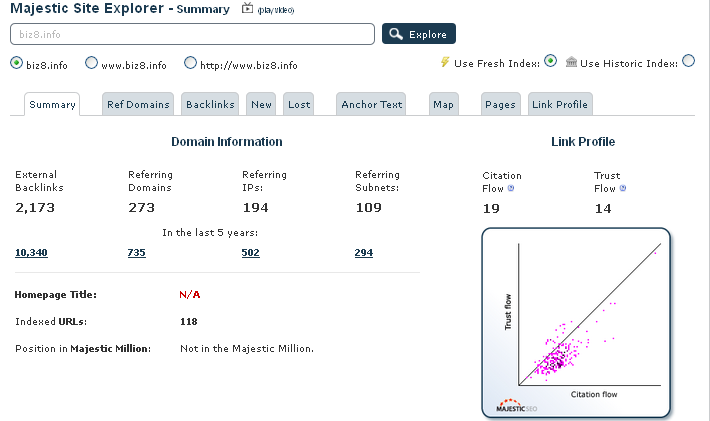Select the biz8.info radio button
The height and width of the screenshot is (421, 710).
(x=16, y=63)
